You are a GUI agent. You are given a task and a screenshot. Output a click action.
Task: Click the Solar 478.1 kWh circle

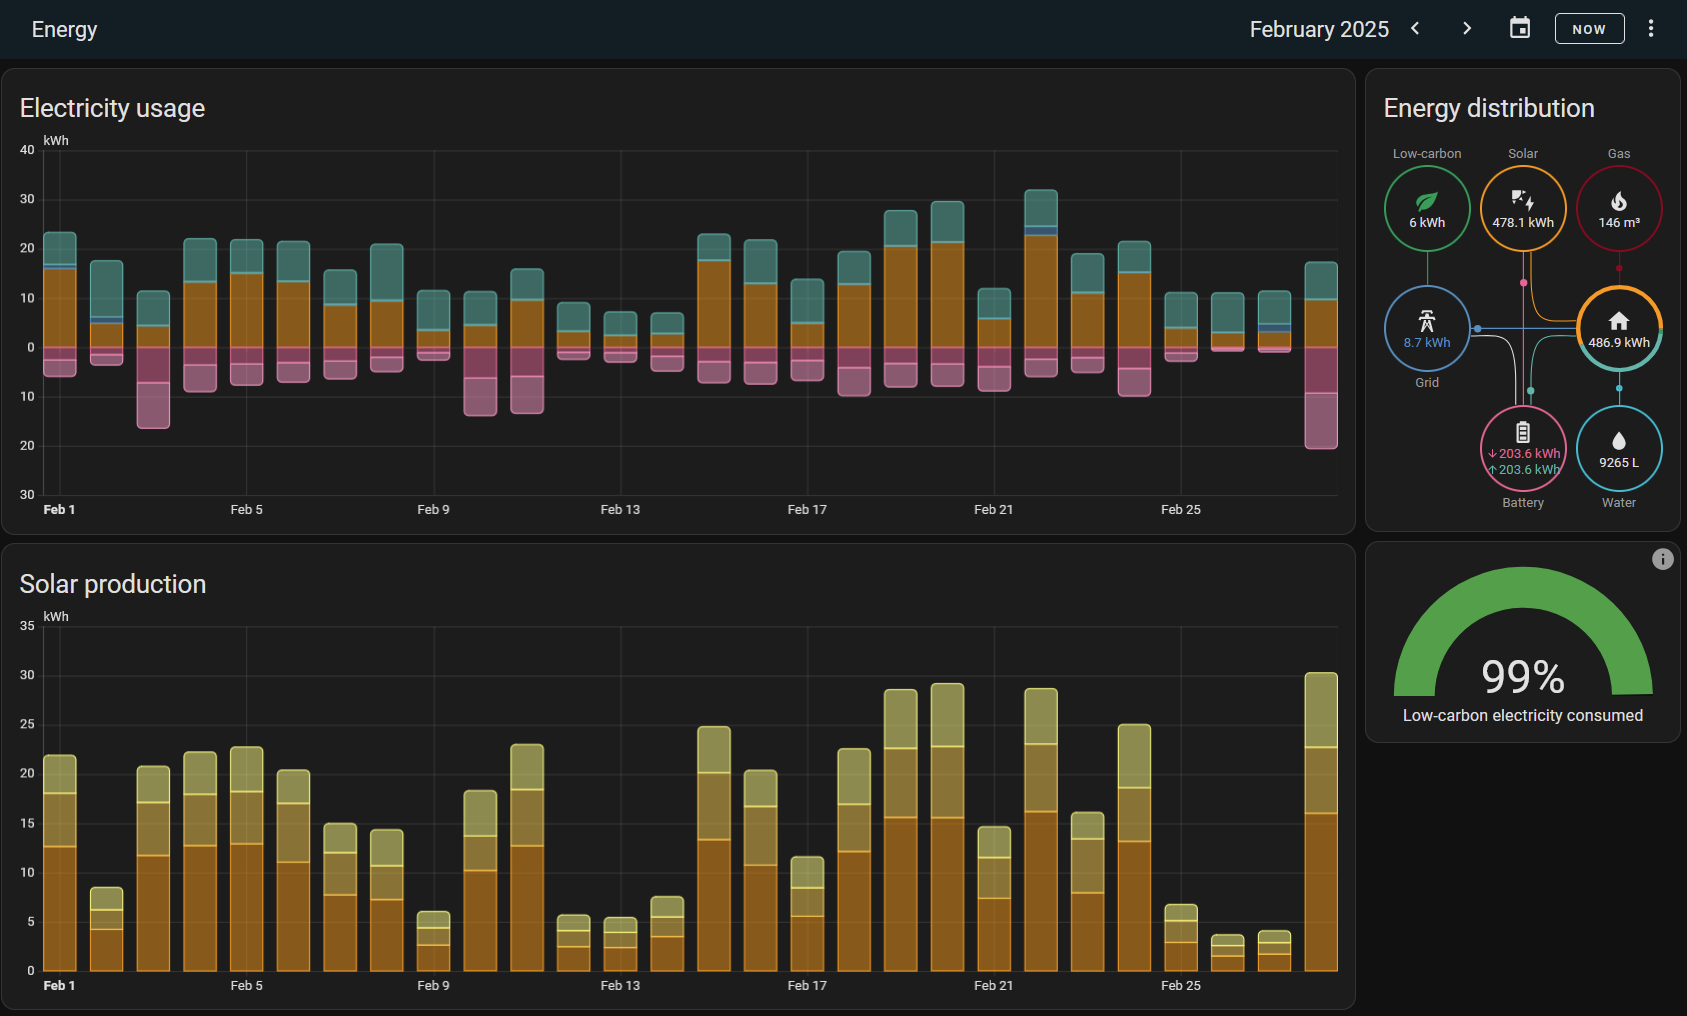(1522, 209)
